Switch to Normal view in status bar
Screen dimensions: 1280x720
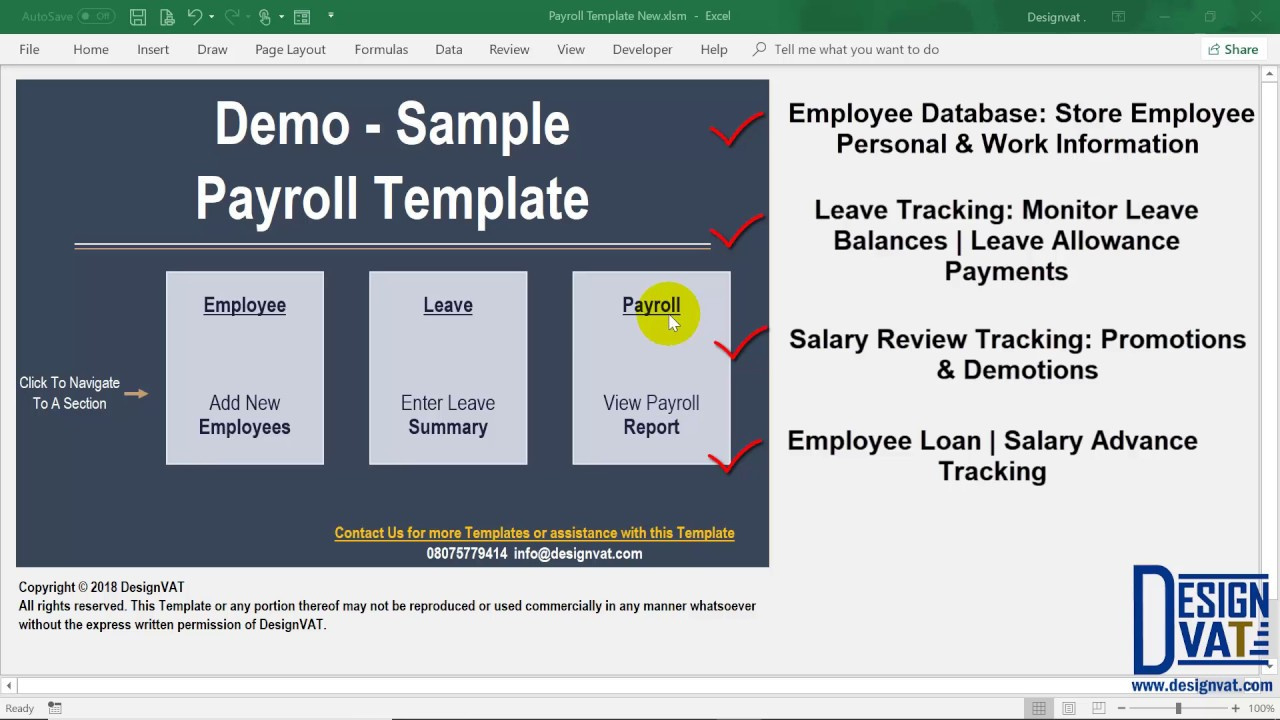click(1039, 708)
